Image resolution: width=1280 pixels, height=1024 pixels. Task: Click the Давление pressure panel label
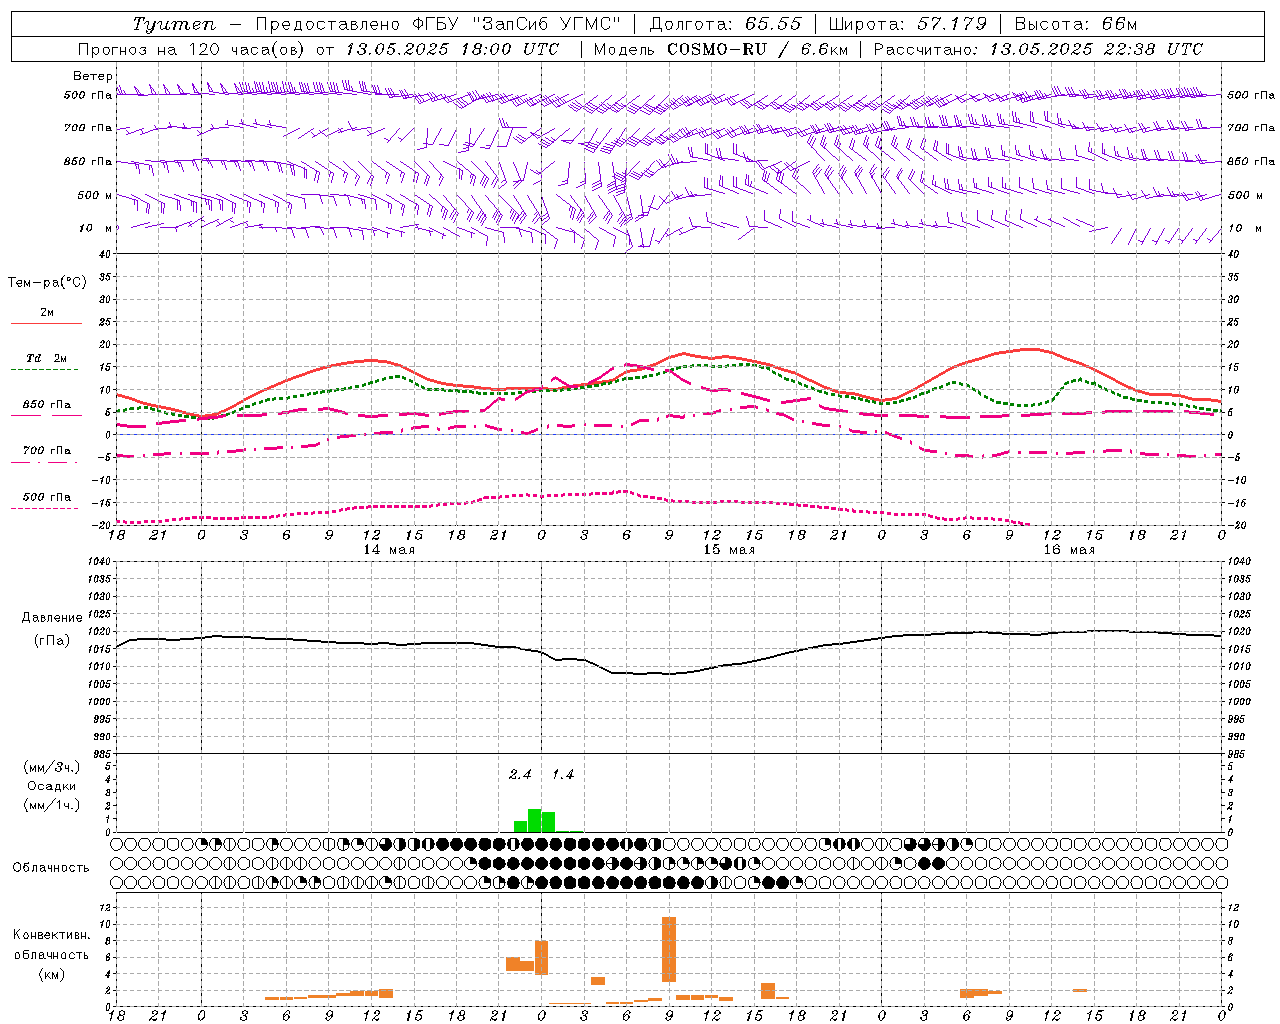click(52, 618)
